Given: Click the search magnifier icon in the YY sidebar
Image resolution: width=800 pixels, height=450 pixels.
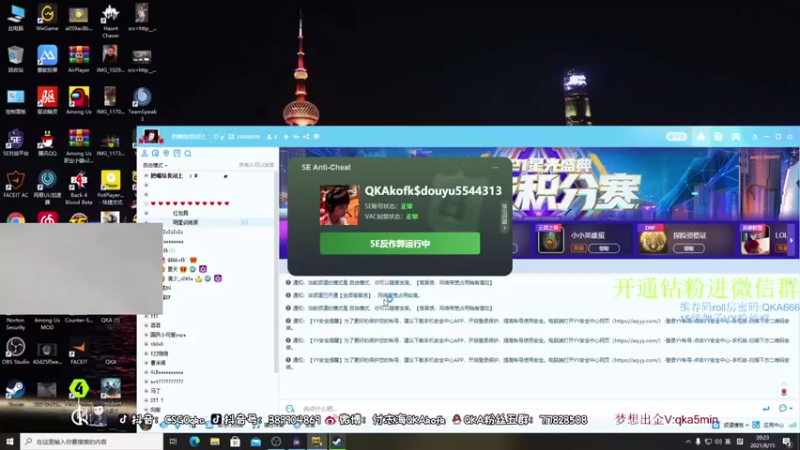Looking at the screenshot, I should [x=188, y=154].
